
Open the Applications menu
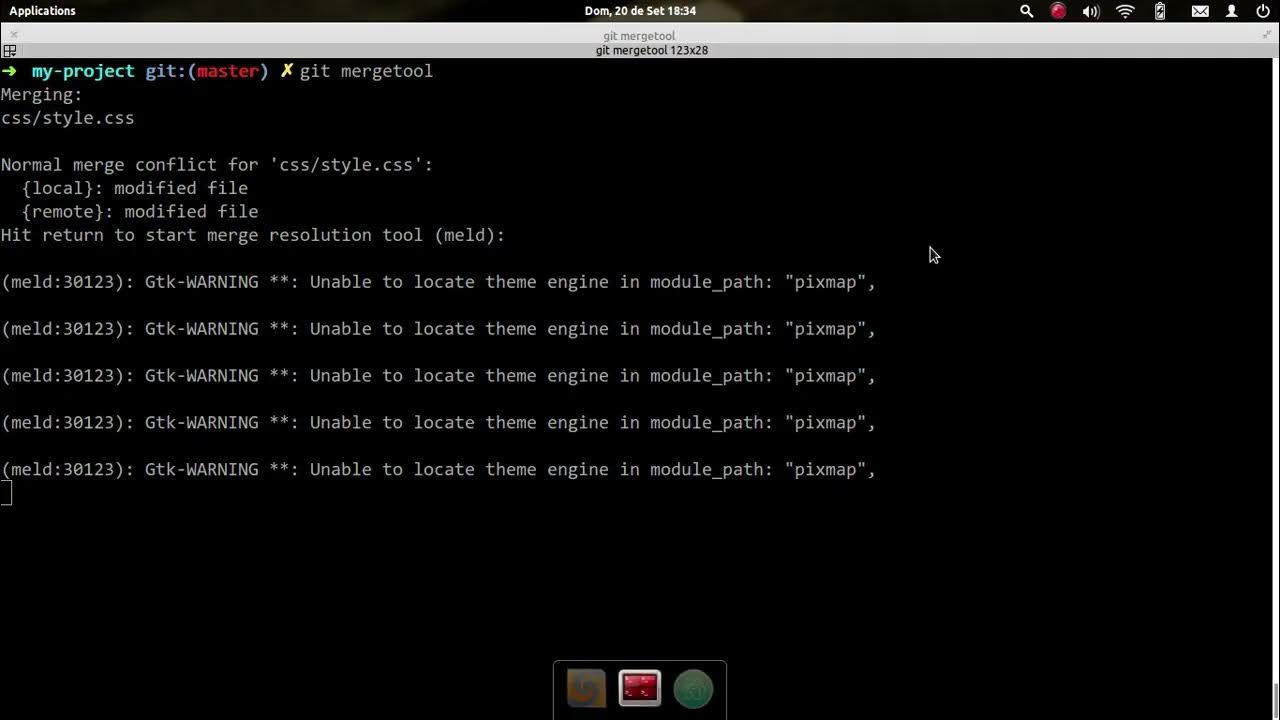(42, 11)
